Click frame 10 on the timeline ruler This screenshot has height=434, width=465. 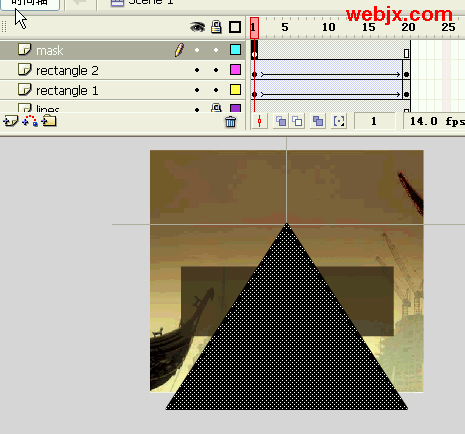coord(328,27)
